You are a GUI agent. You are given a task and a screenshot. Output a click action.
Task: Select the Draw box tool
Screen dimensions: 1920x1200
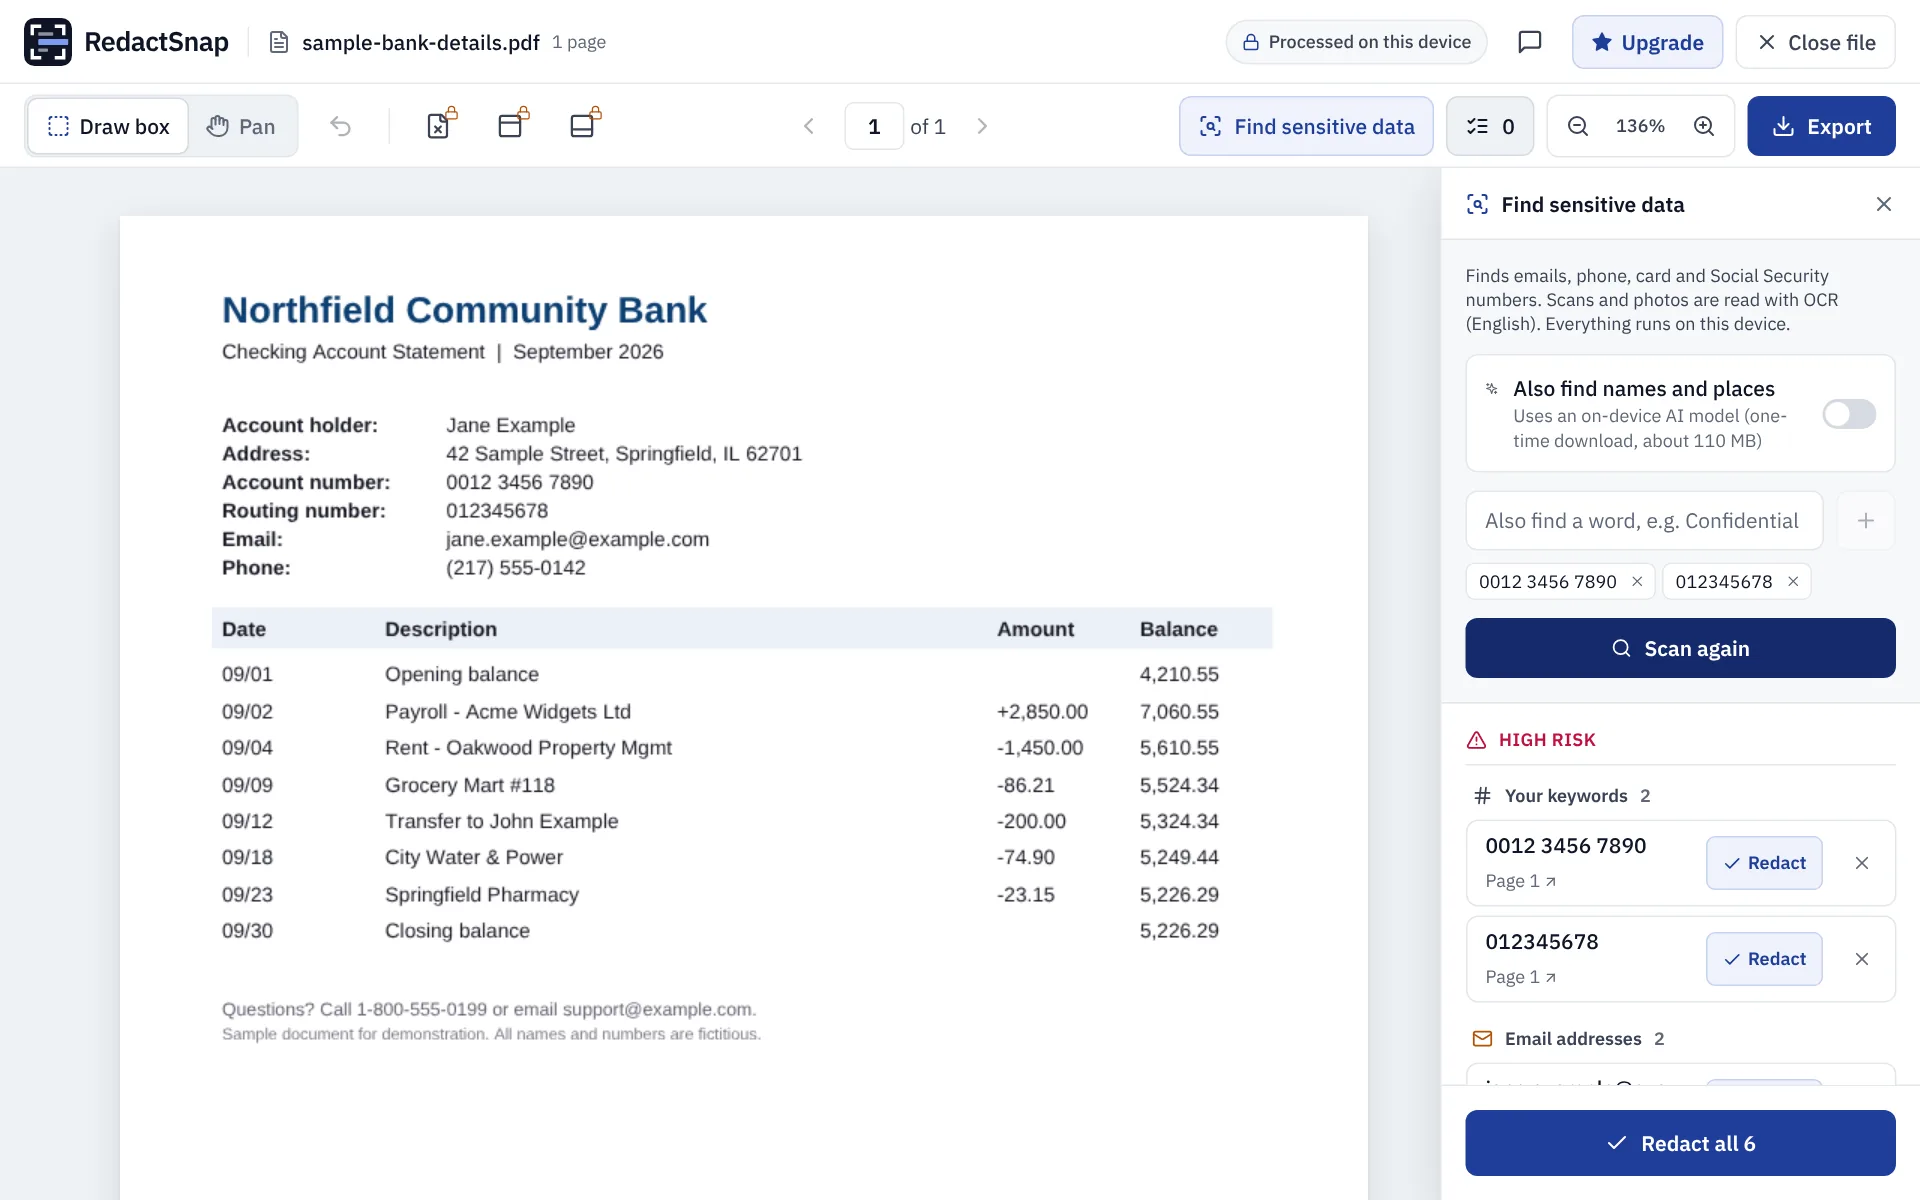click(108, 126)
